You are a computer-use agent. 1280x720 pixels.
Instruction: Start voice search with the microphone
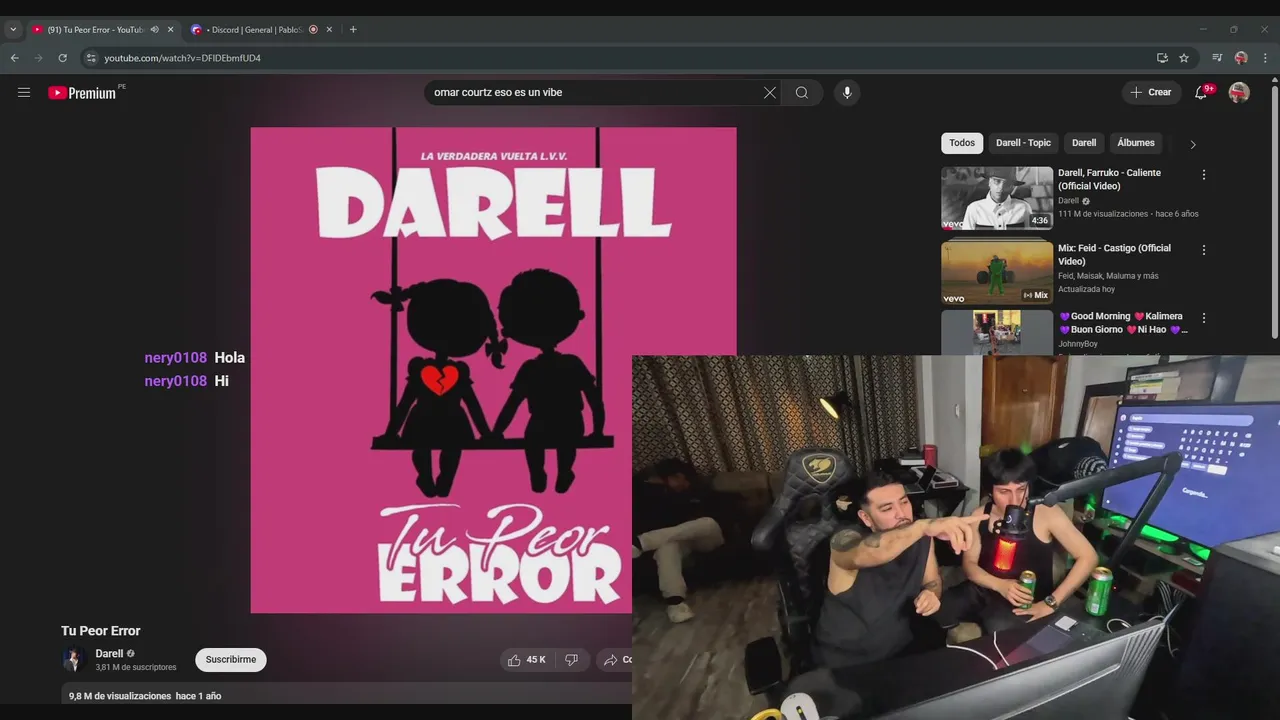pos(847,93)
